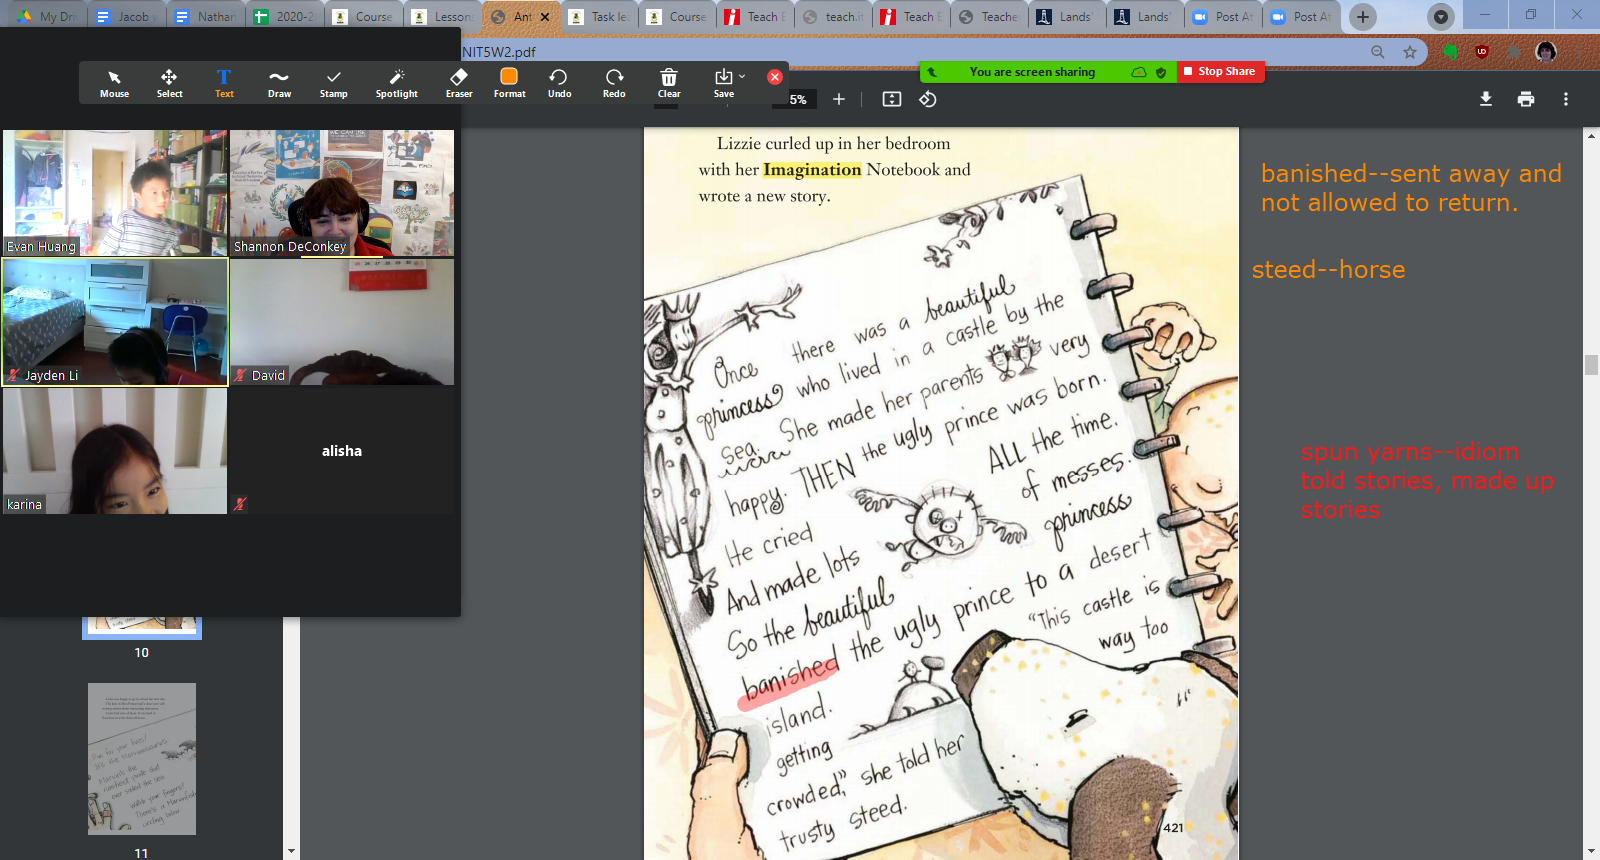Open the green security shield icon

[1161, 72]
